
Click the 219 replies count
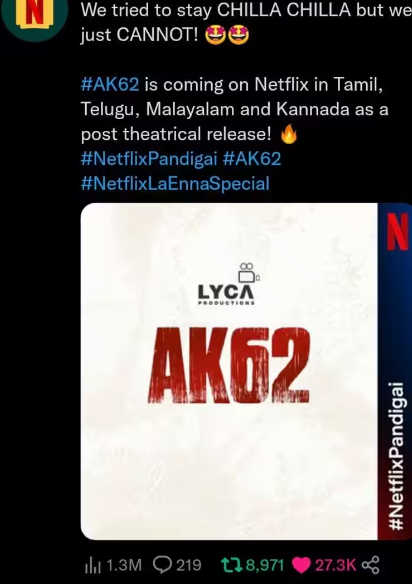188,565
